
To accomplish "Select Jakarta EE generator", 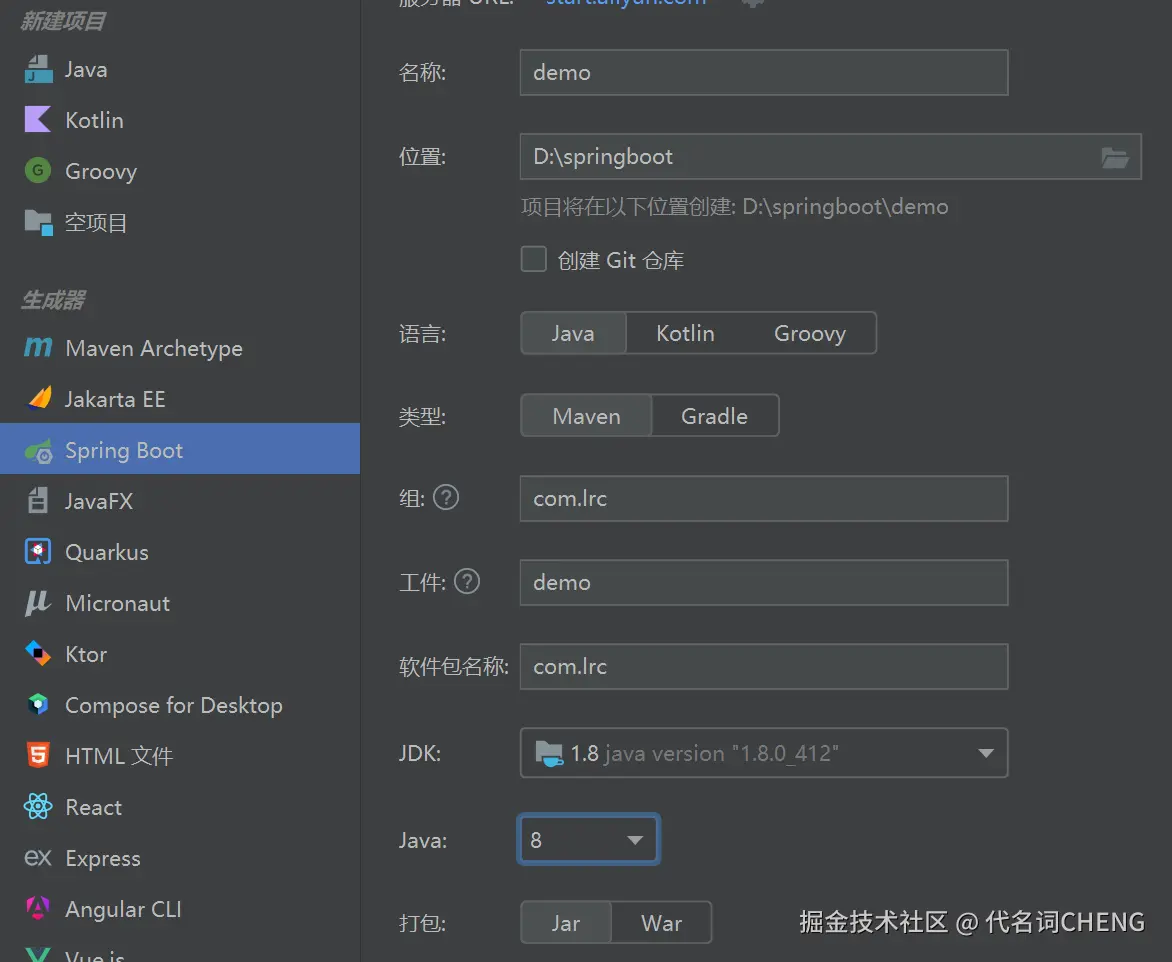I will point(179,398).
